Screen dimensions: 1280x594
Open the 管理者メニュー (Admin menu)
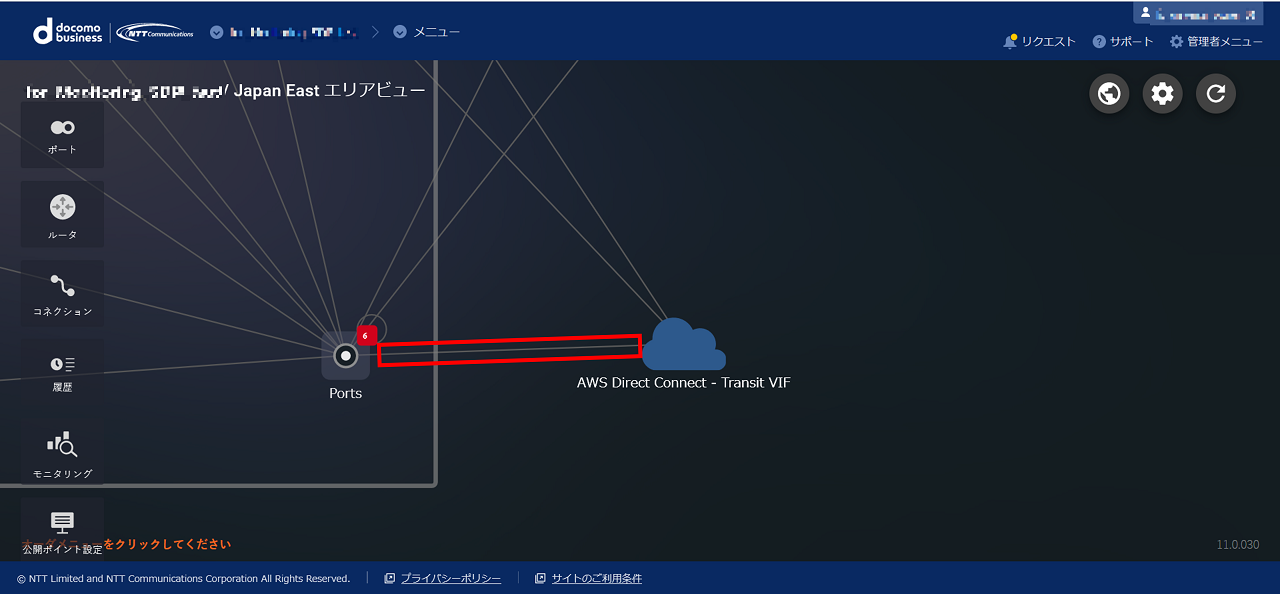point(1216,42)
